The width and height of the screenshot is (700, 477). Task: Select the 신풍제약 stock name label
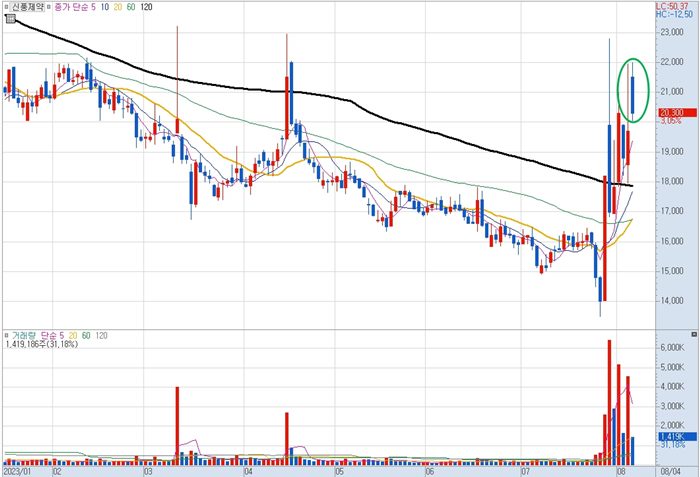[x=27, y=7]
